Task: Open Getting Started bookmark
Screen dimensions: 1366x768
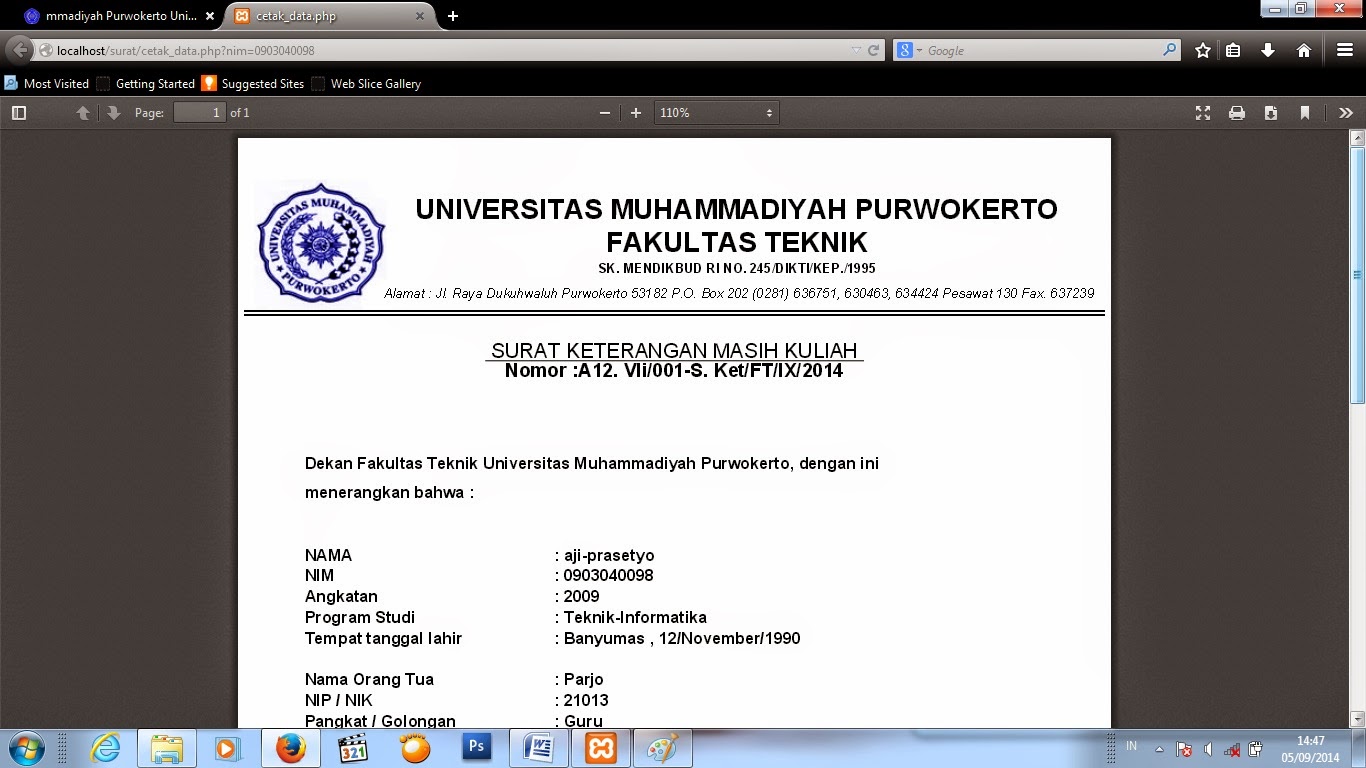Action: pos(145,84)
